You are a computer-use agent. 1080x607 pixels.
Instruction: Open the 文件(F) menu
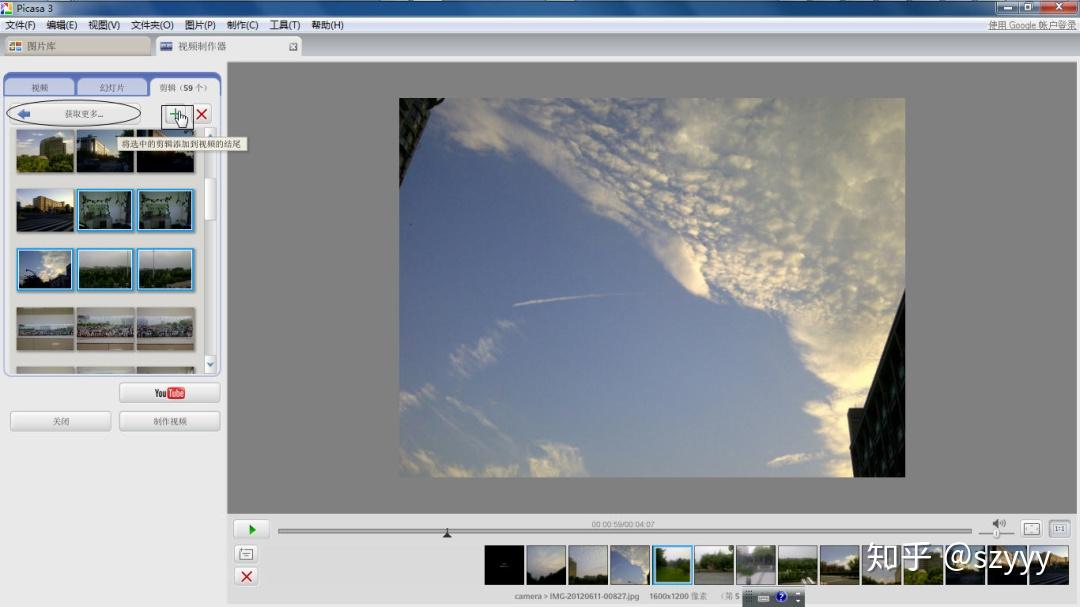pyautogui.click(x=20, y=25)
